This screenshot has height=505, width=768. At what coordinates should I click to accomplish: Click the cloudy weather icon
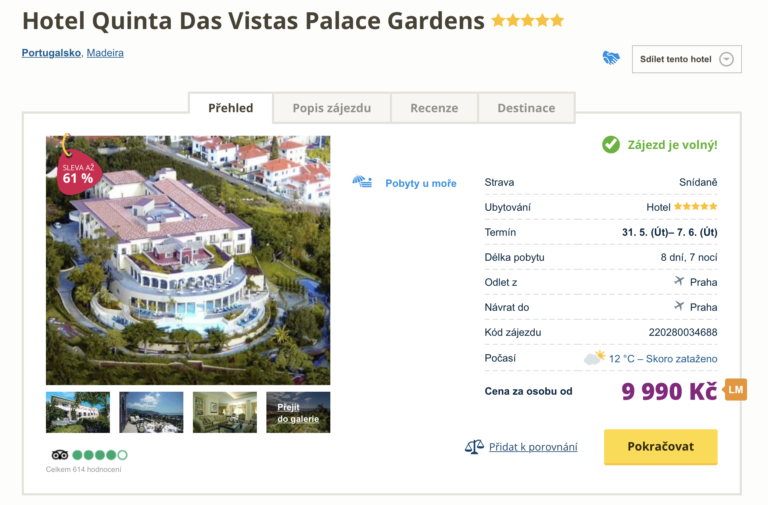pyautogui.click(x=595, y=358)
